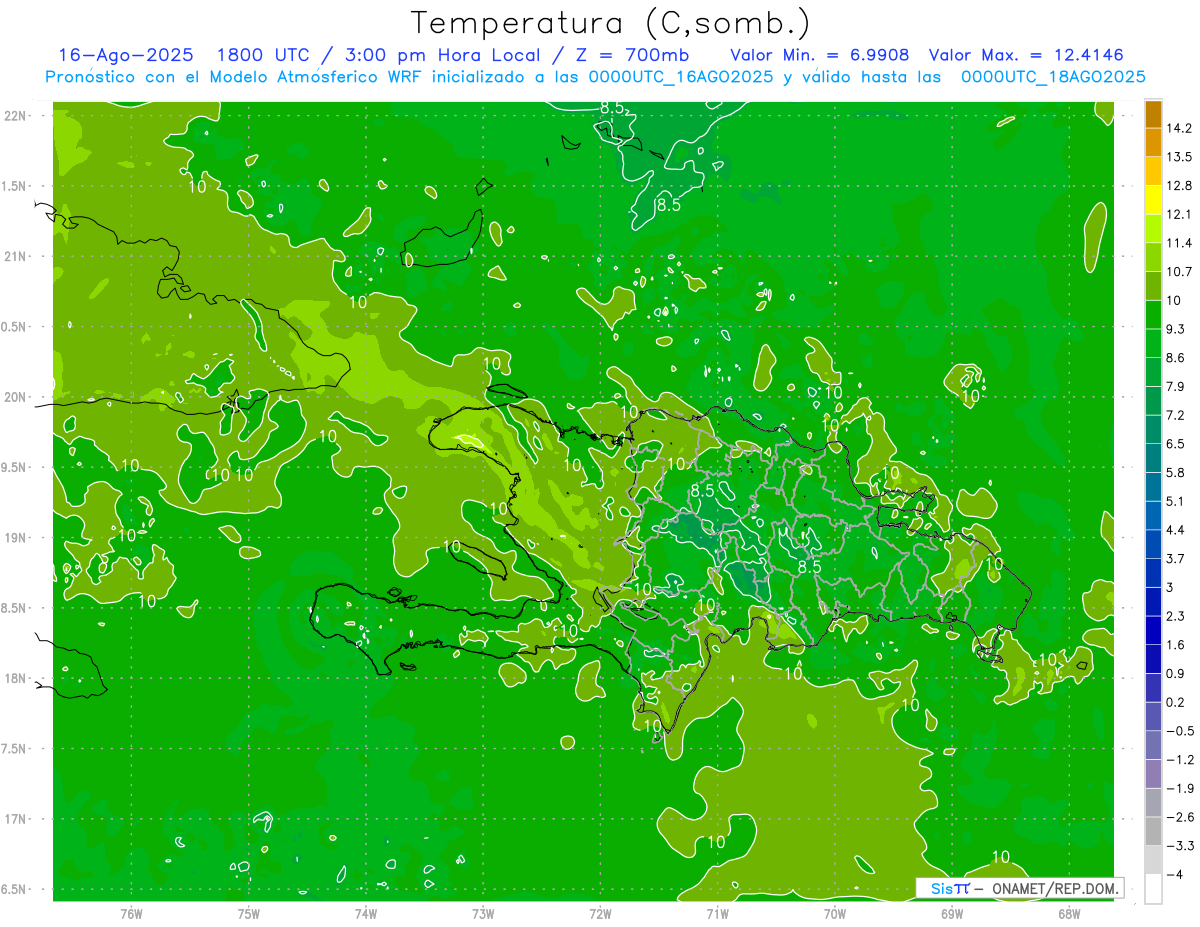Click the "68W" longitude axis label
This screenshot has width=1200, height=927.
coord(1069,914)
